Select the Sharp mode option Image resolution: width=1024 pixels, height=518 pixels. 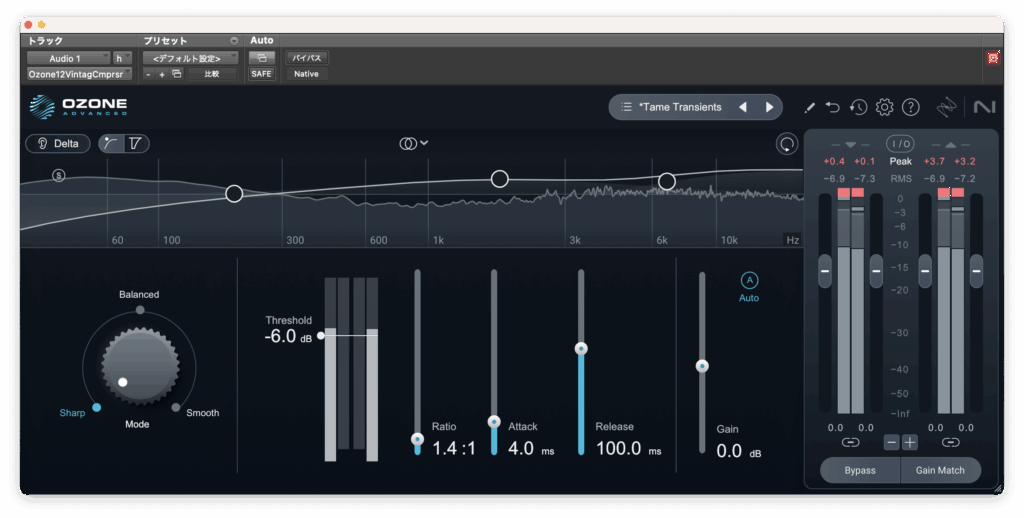pos(96,408)
